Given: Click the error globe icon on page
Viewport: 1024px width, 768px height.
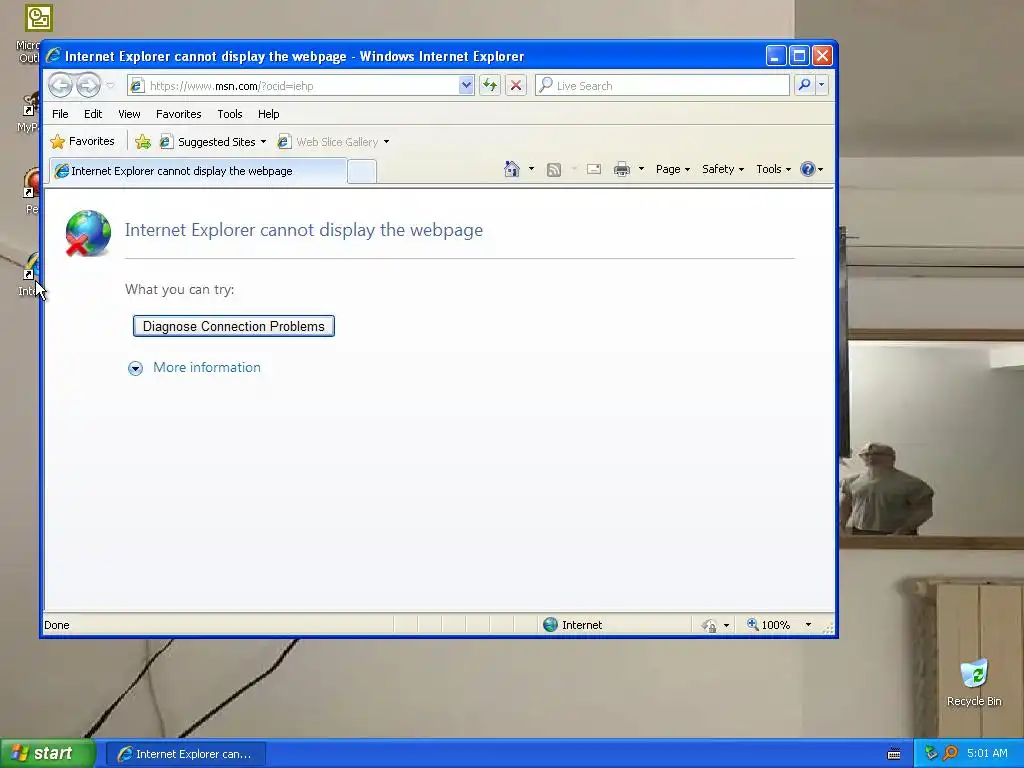Looking at the screenshot, I should (88, 233).
